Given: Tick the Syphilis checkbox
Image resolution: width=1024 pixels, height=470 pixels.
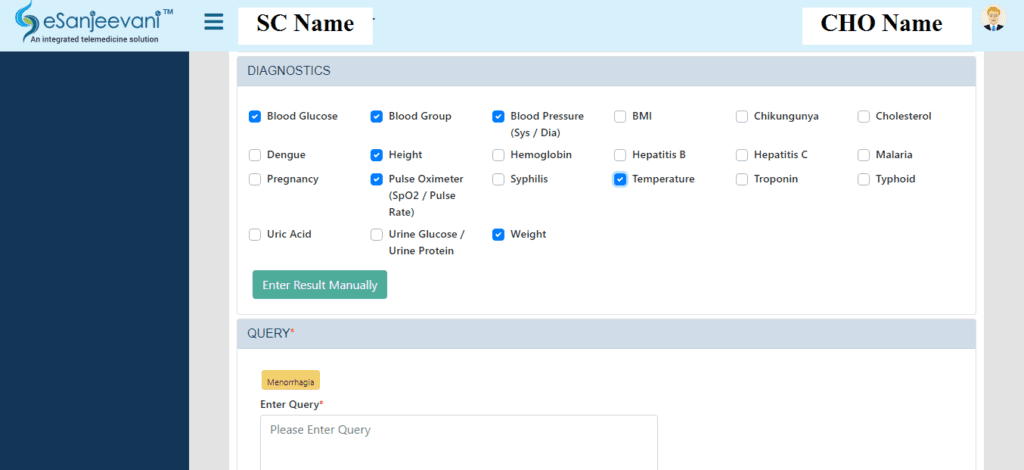Looking at the screenshot, I should [x=498, y=180].
